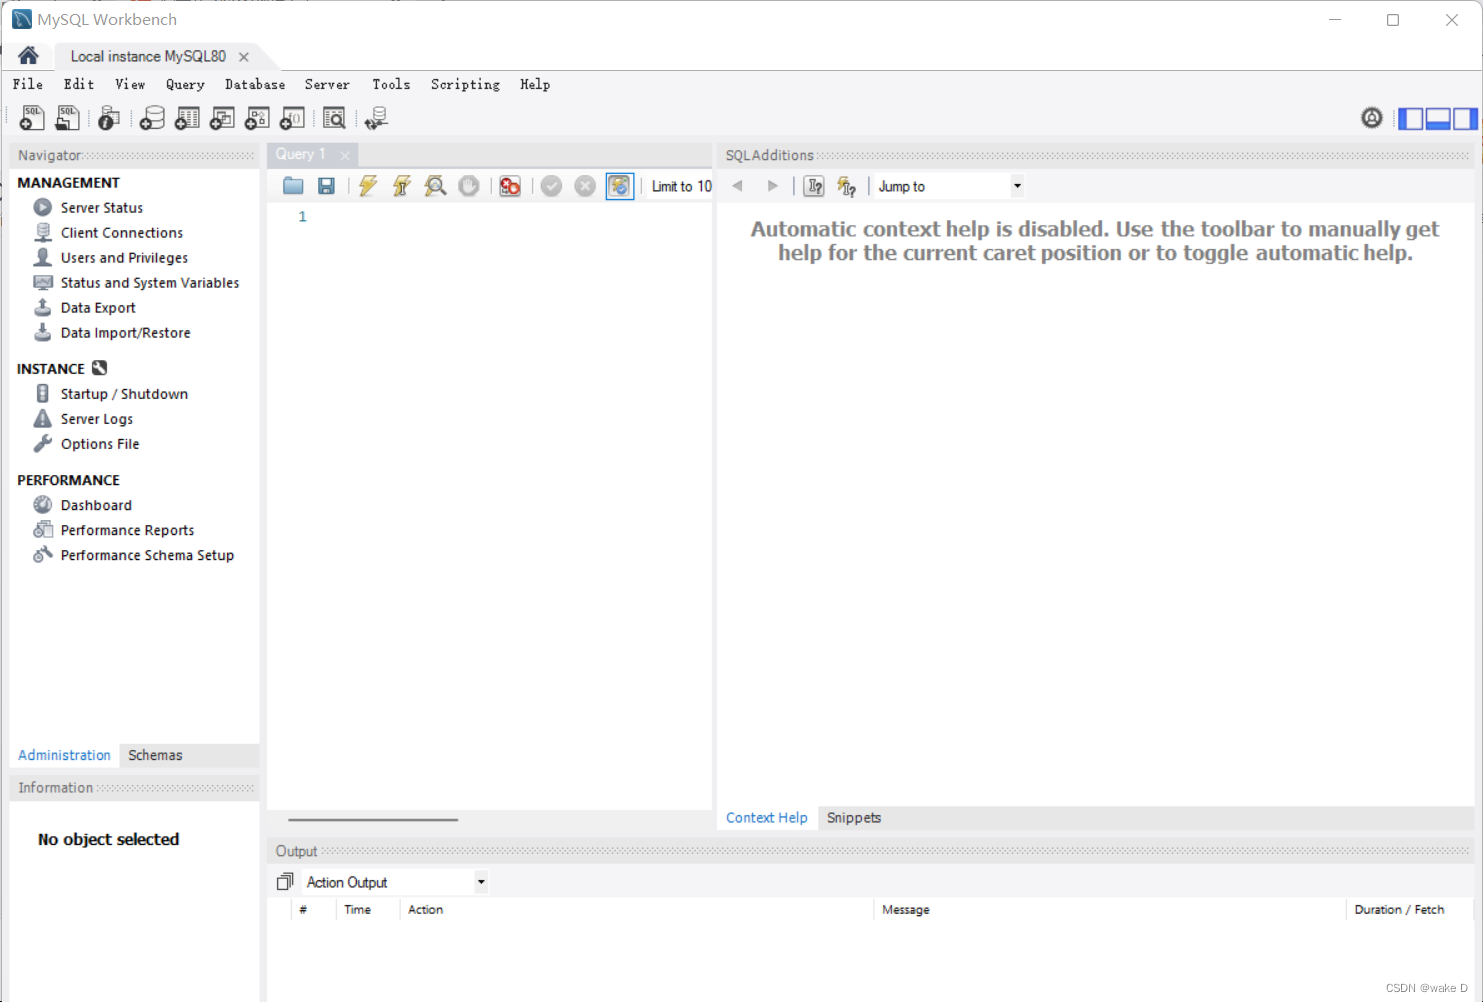Close the Query 1 editor tab
The height and width of the screenshot is (1002, 1483).
(x=345, y=155)
